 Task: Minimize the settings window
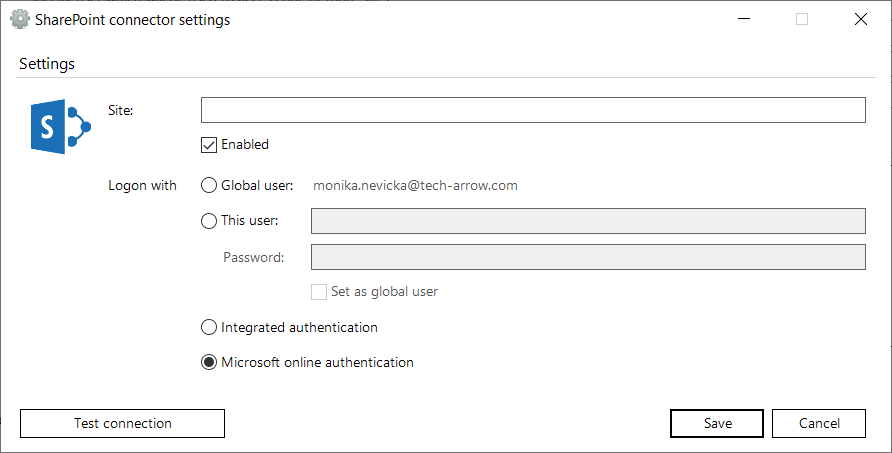pyautogui.click(x=743, y=19)
